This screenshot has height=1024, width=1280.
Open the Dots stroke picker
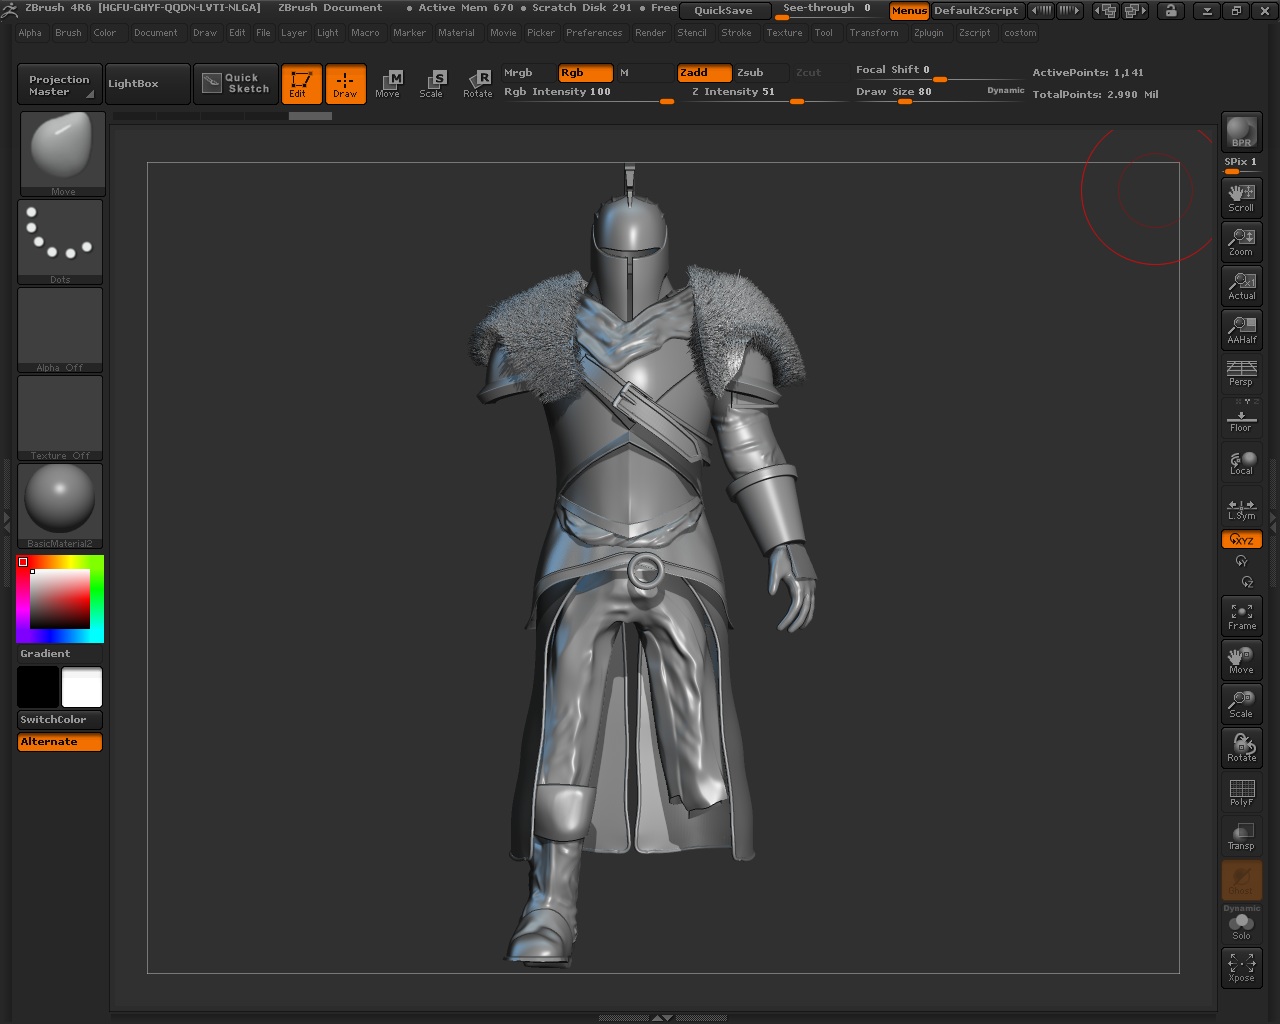(x=60, y=242)
